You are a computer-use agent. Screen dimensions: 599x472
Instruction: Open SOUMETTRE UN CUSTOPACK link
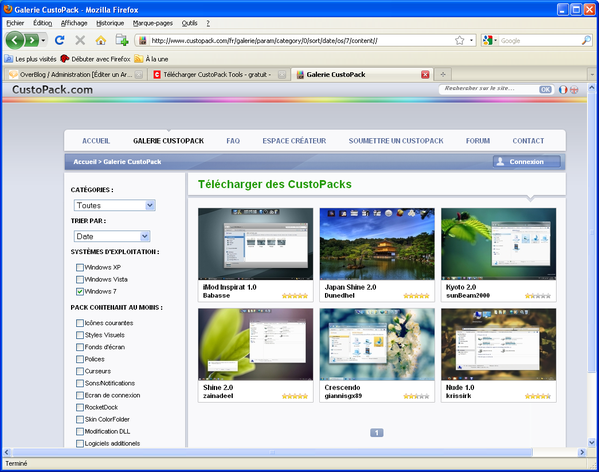(x=396, y=141)
